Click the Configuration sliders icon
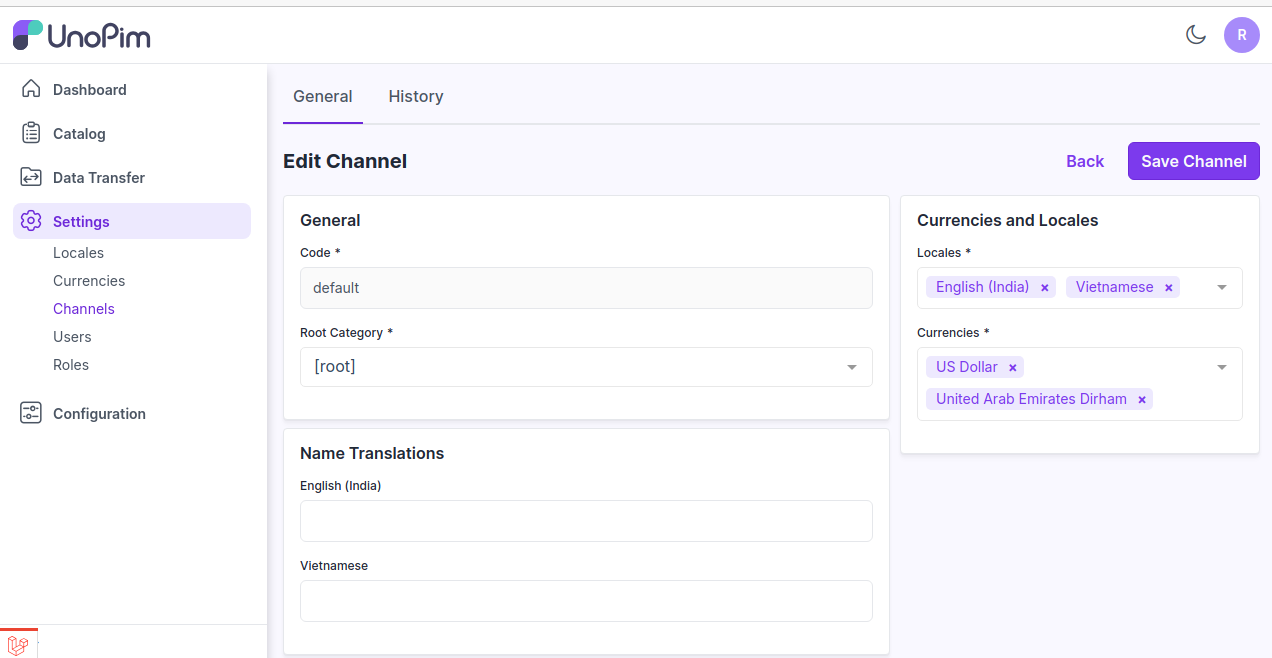The width and height of the screenshot is (1272, 658). (31, 413)
